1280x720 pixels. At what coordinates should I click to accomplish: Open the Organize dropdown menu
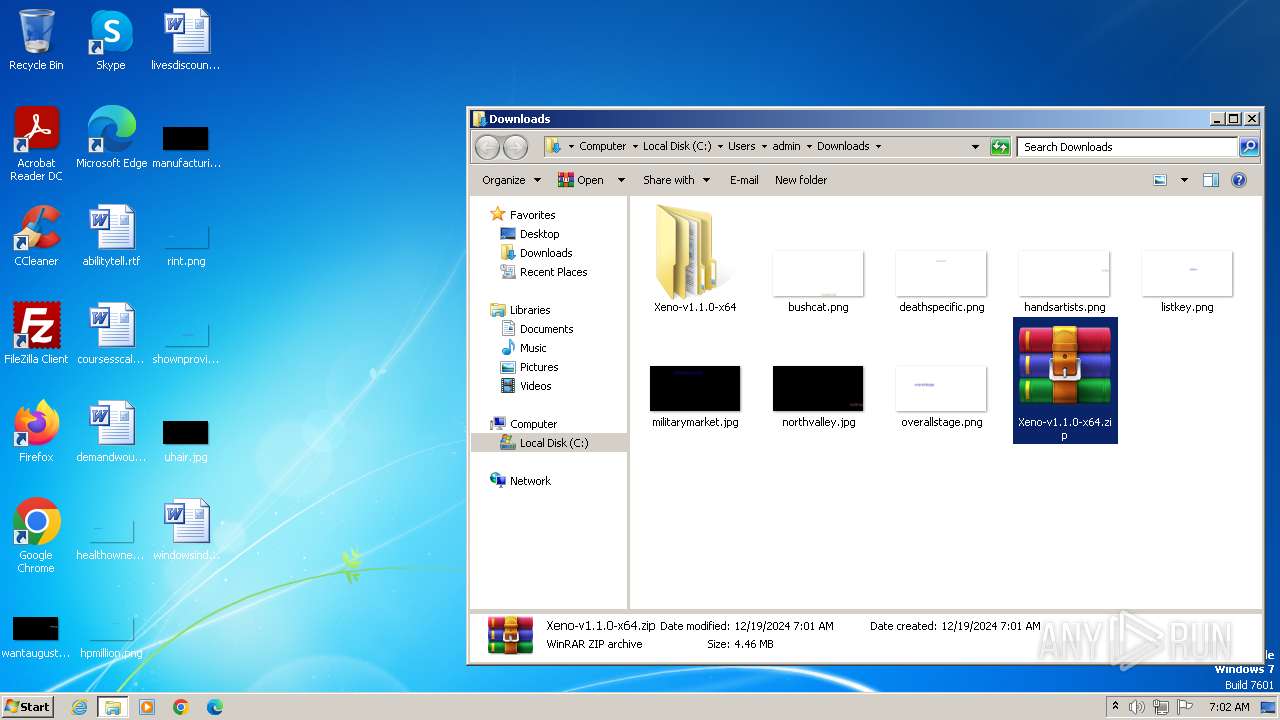511,180
